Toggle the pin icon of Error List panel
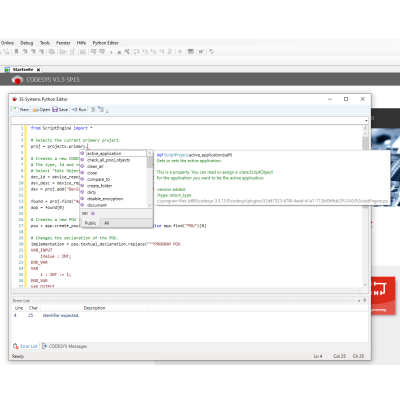 (365, 300)
